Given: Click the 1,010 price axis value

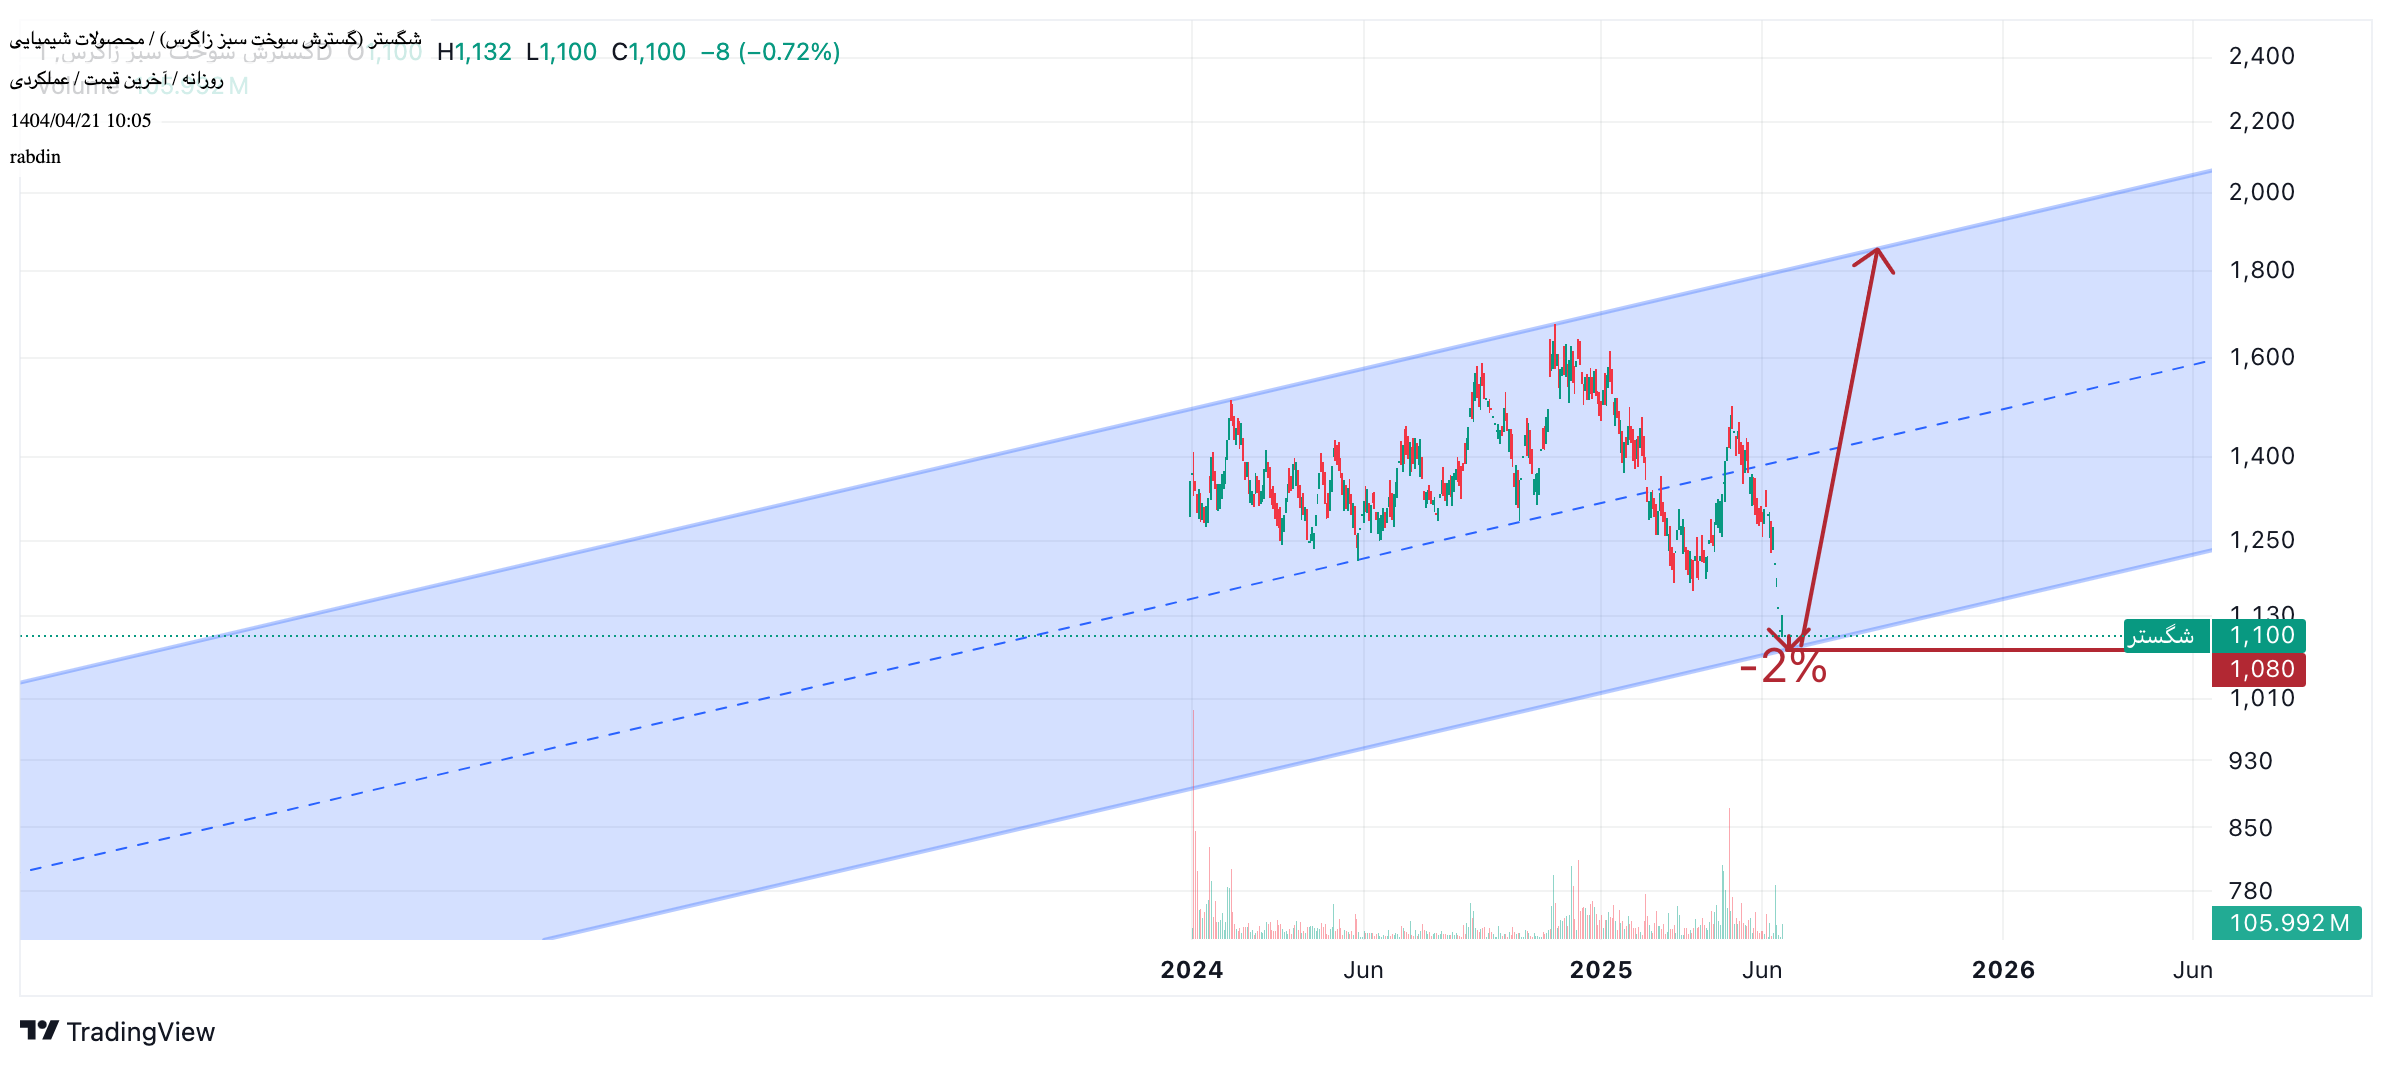Looking at the screenshot, I should point(2262,698).
